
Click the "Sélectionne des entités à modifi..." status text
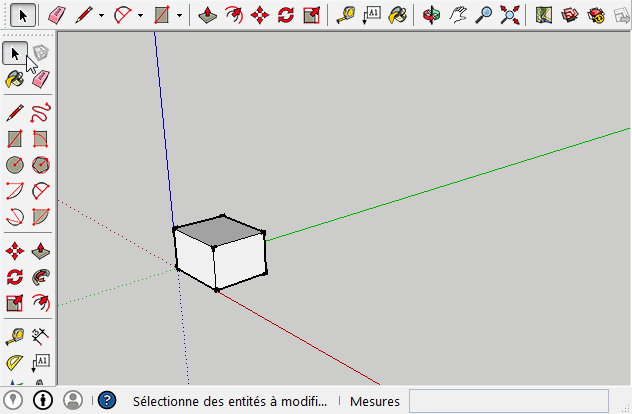pos(230,402)
